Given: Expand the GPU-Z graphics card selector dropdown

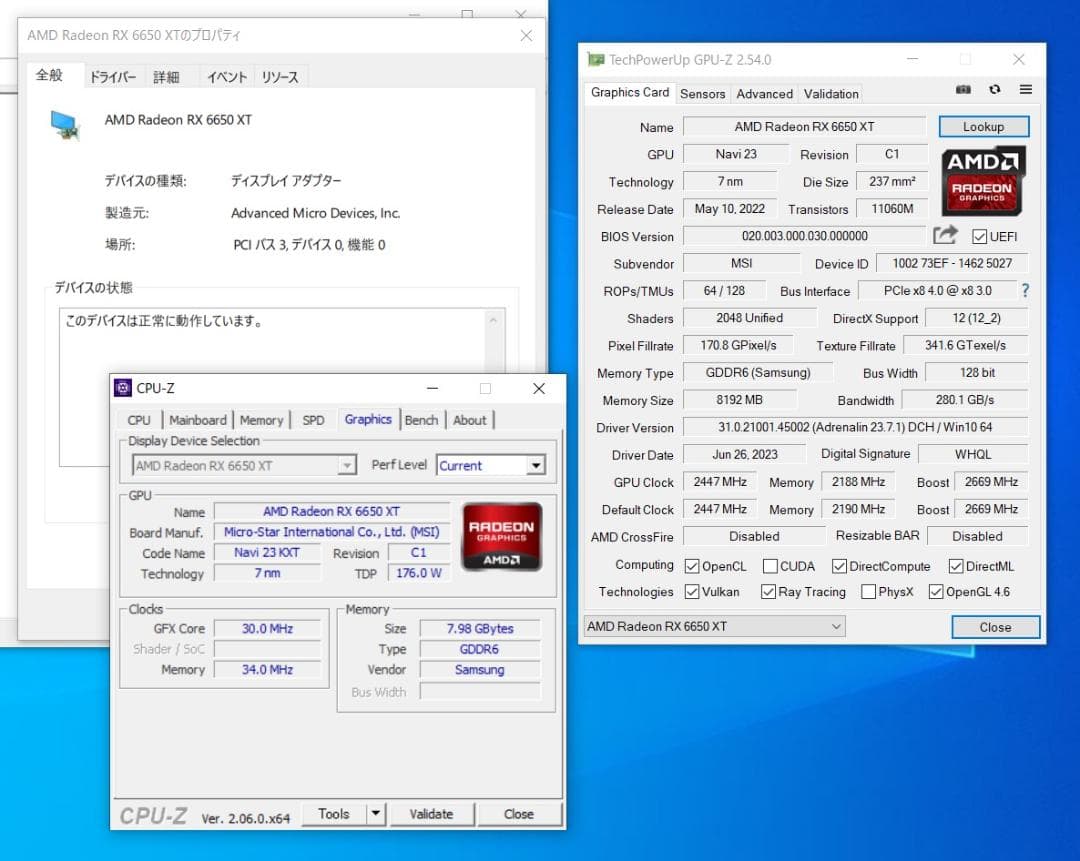Looking at the screenshot, I should 836,627.
